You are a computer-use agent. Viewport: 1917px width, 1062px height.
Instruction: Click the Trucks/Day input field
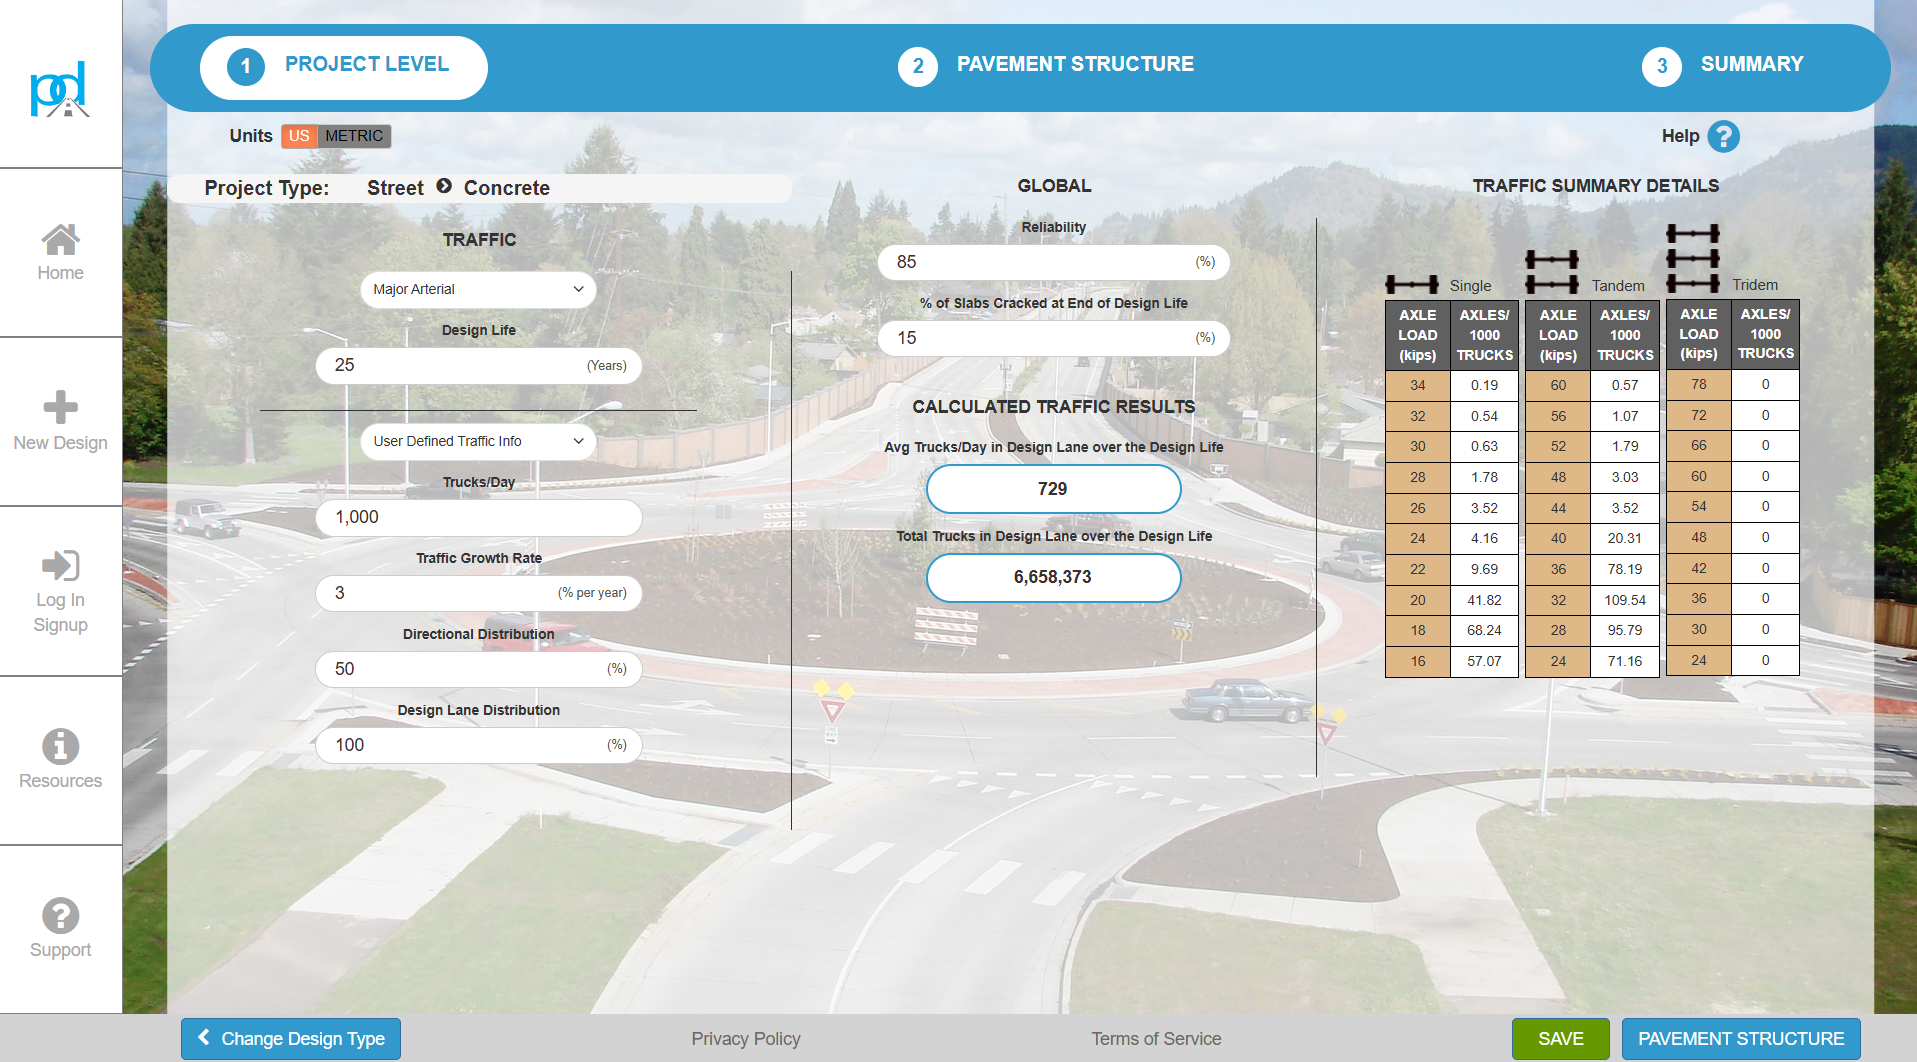coord(478,517)
